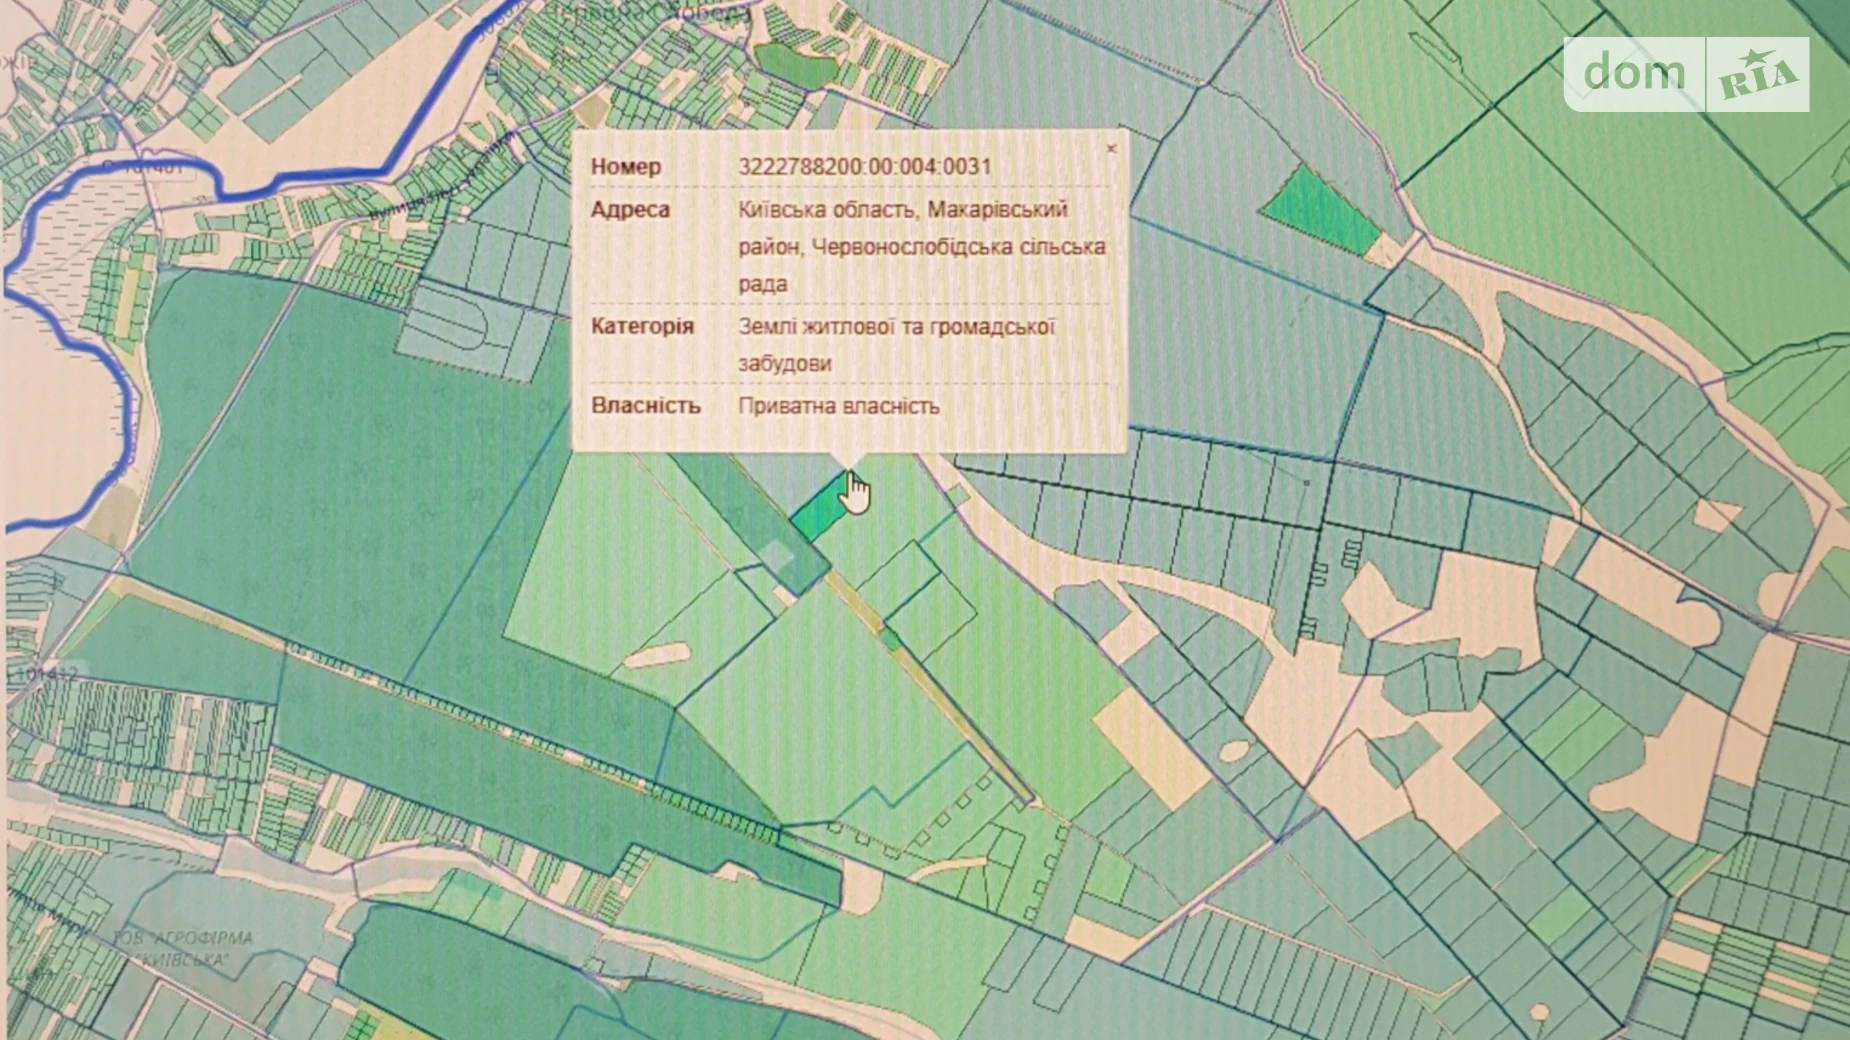Viewport: 1850px width, 1040px height.
Task: Select the highlighted parcel under the hand cursor
Action: pos(818,510)
